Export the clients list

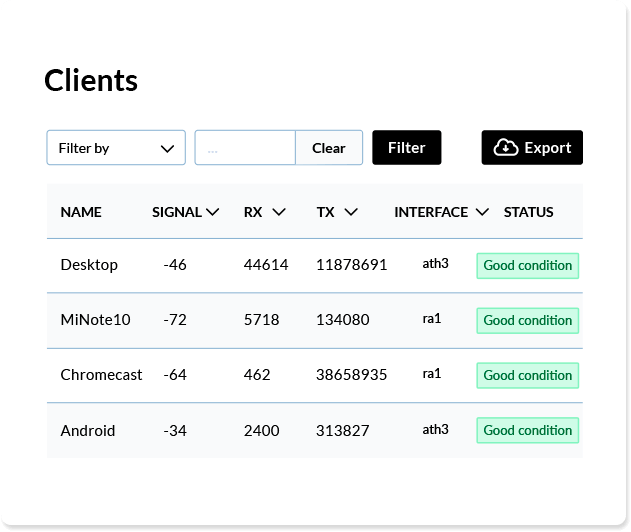coord(532,147)
